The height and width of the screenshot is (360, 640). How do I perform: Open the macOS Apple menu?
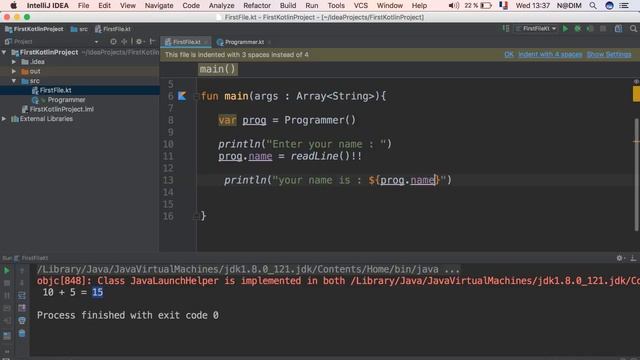tap(13, 6)
